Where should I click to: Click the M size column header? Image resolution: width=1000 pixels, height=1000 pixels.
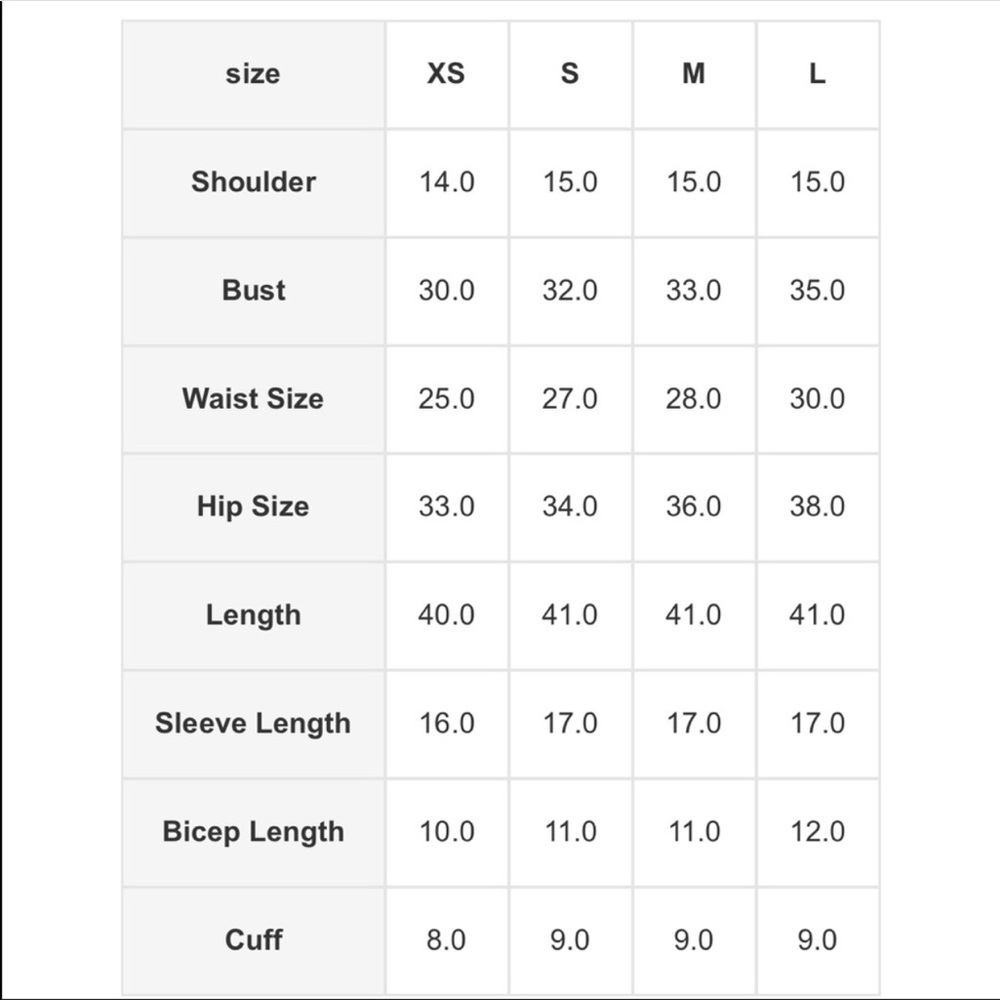click(x=694, y=74)
